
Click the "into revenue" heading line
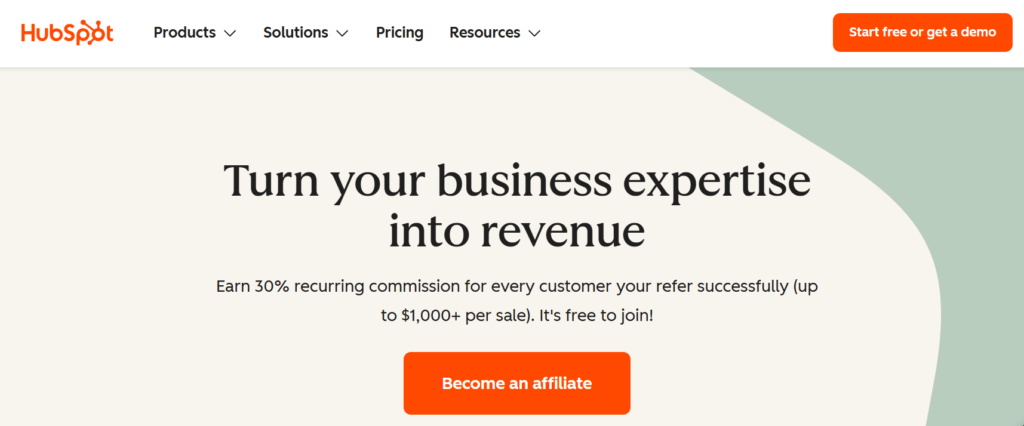pos(516,230)
